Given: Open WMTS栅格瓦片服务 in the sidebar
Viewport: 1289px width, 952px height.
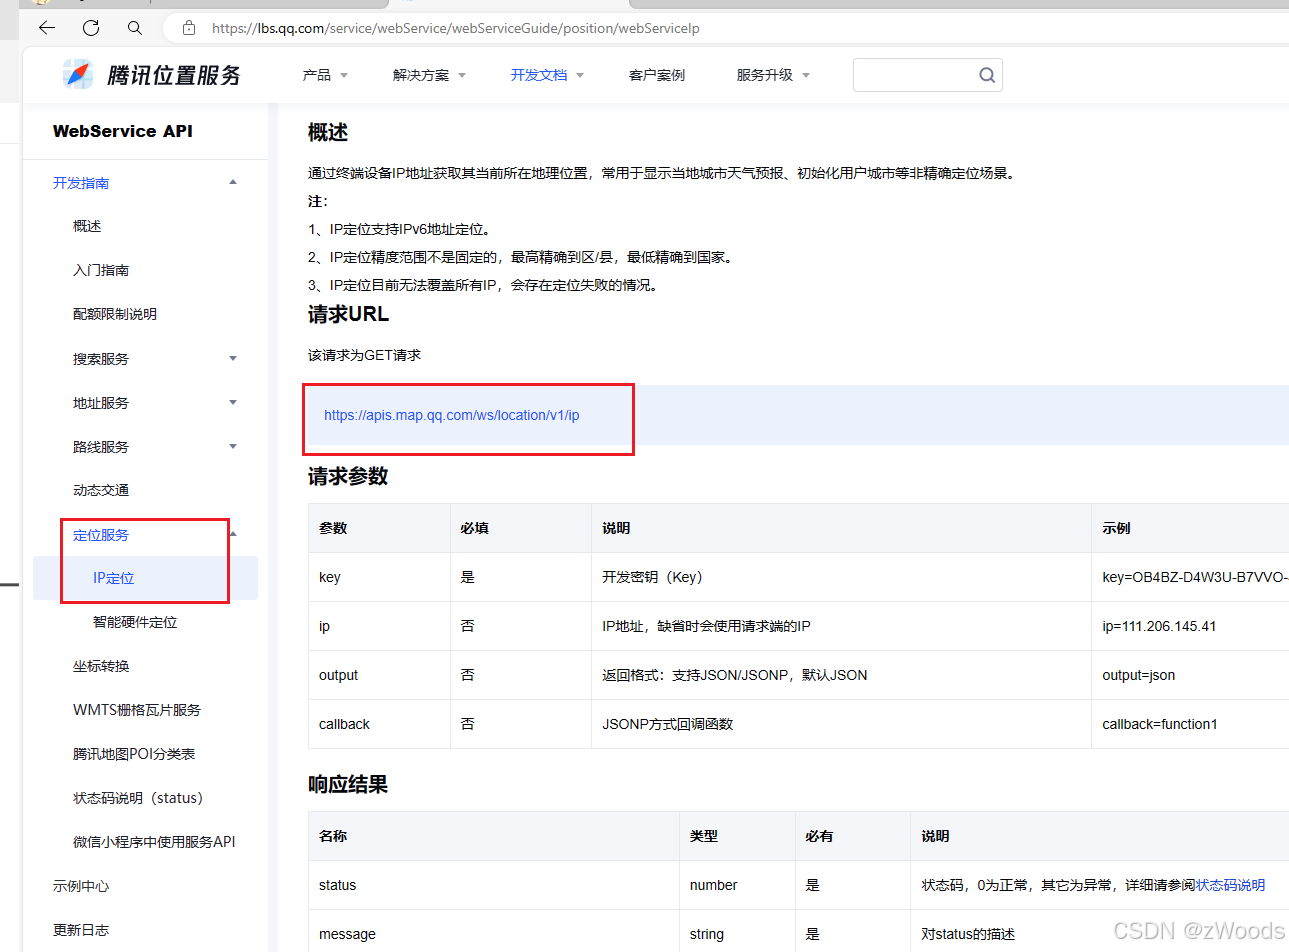Looking at the screenshot, I should tap(137, 710).
